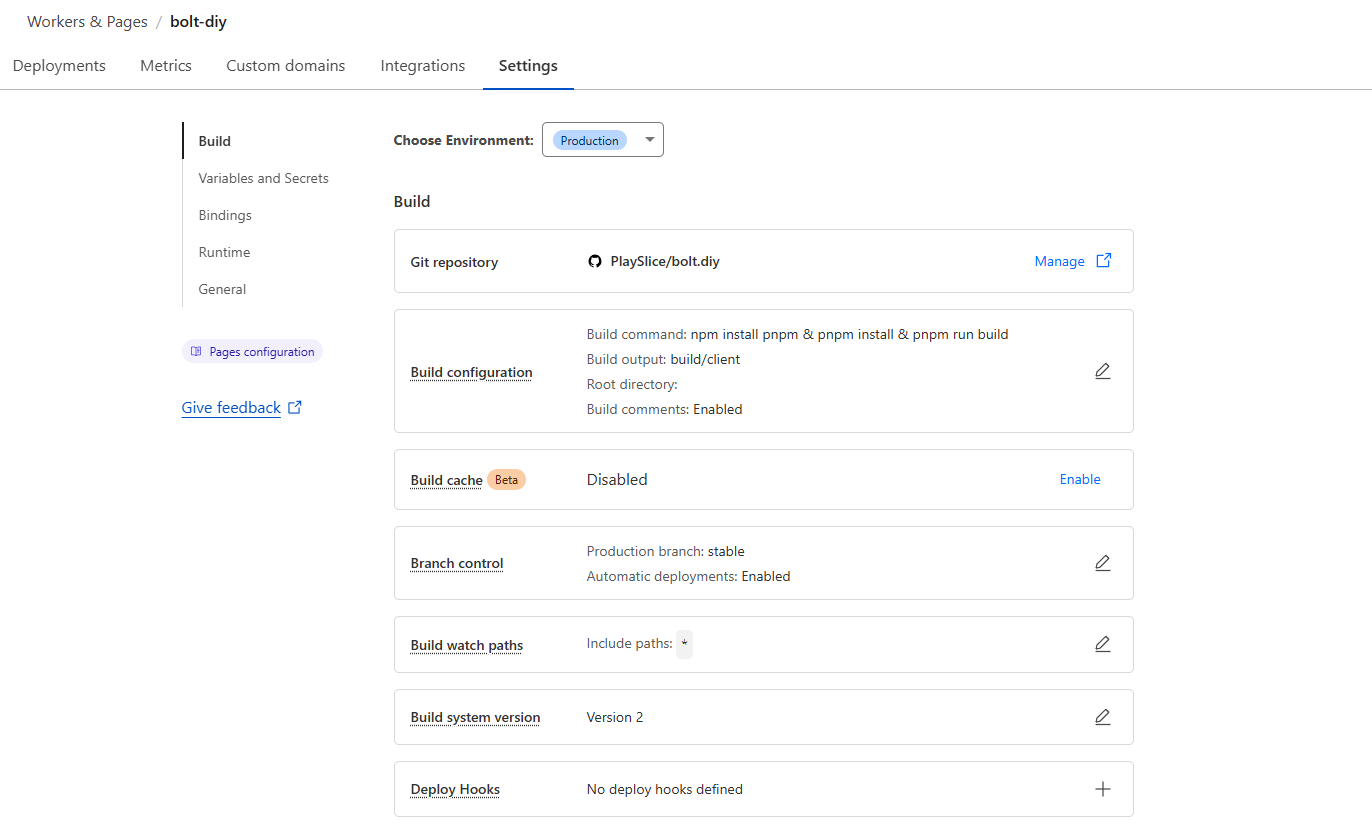Click the 'Build comments: Enabled' text
Viewport: 1372px width, 831px height.
click(664, 409)
